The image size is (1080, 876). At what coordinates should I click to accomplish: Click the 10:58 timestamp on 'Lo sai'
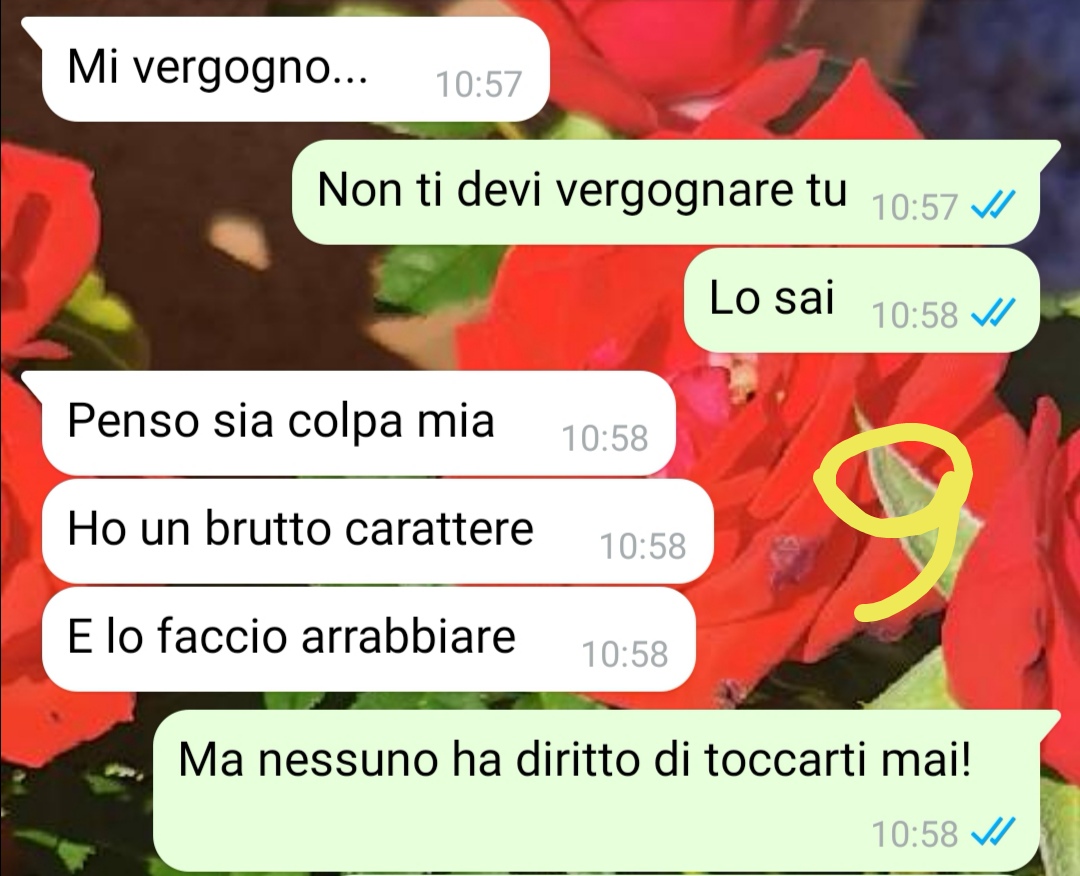915,315
